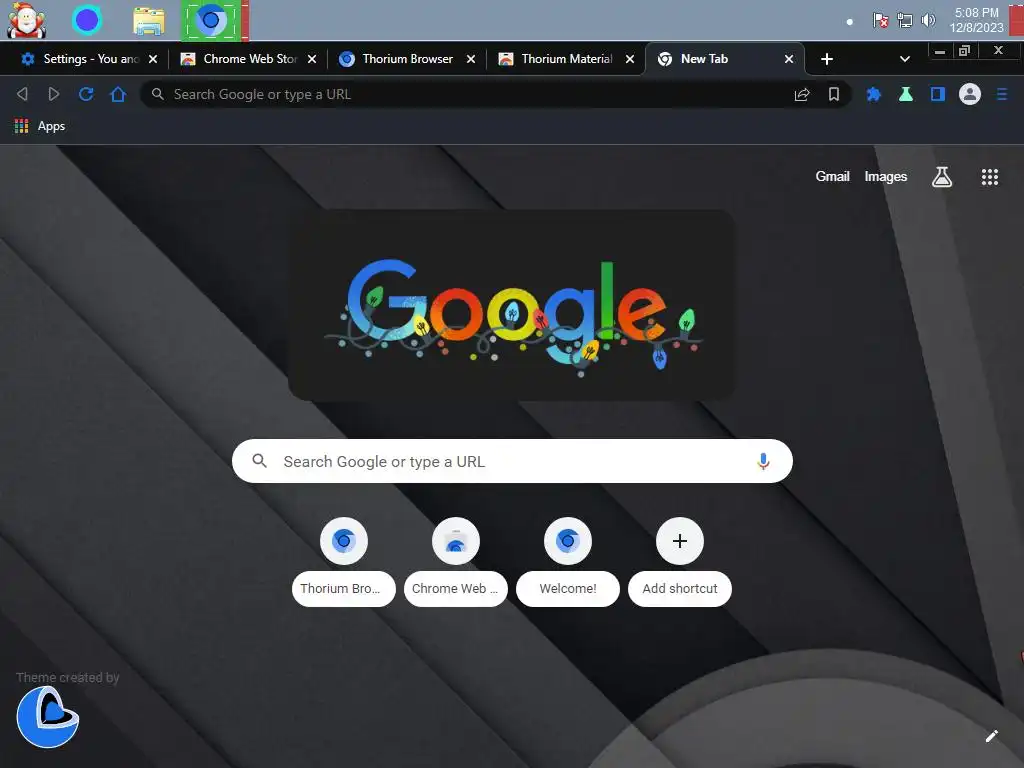The width and height of the screenshot is (1024, 768).
Task: Bookmark this tab with the bookmark icon
Action: (x=834, y=95)
